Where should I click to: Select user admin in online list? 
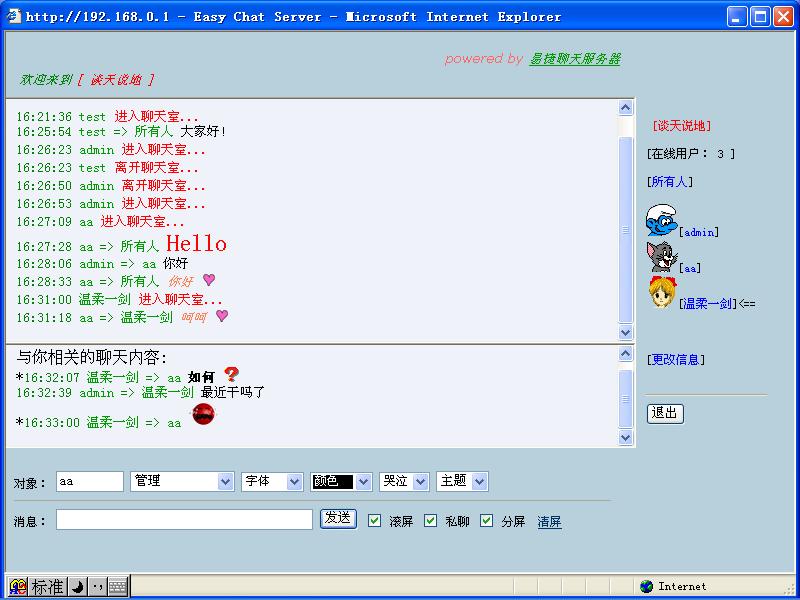(x=699, y=232)
